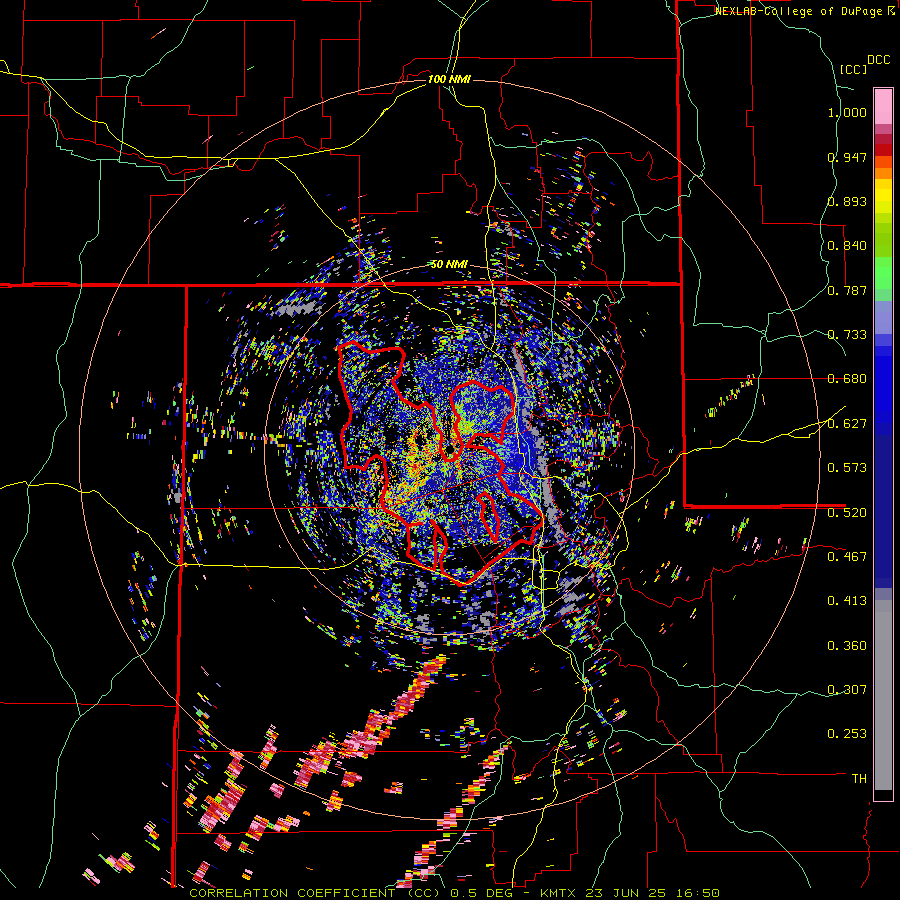Select the 0.947 scale value
Screen dimensions: 900x900
click(847, 157)
